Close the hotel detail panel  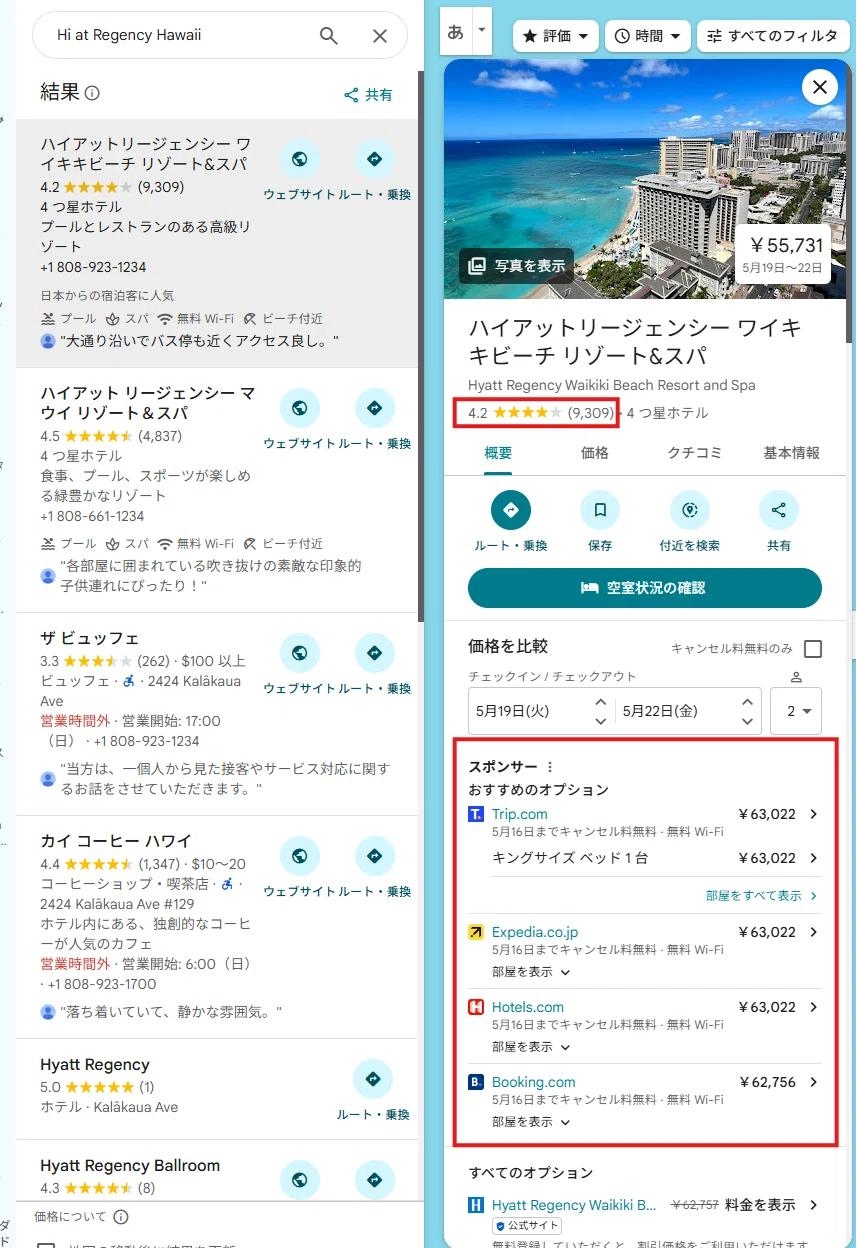(x=820, y=87)
